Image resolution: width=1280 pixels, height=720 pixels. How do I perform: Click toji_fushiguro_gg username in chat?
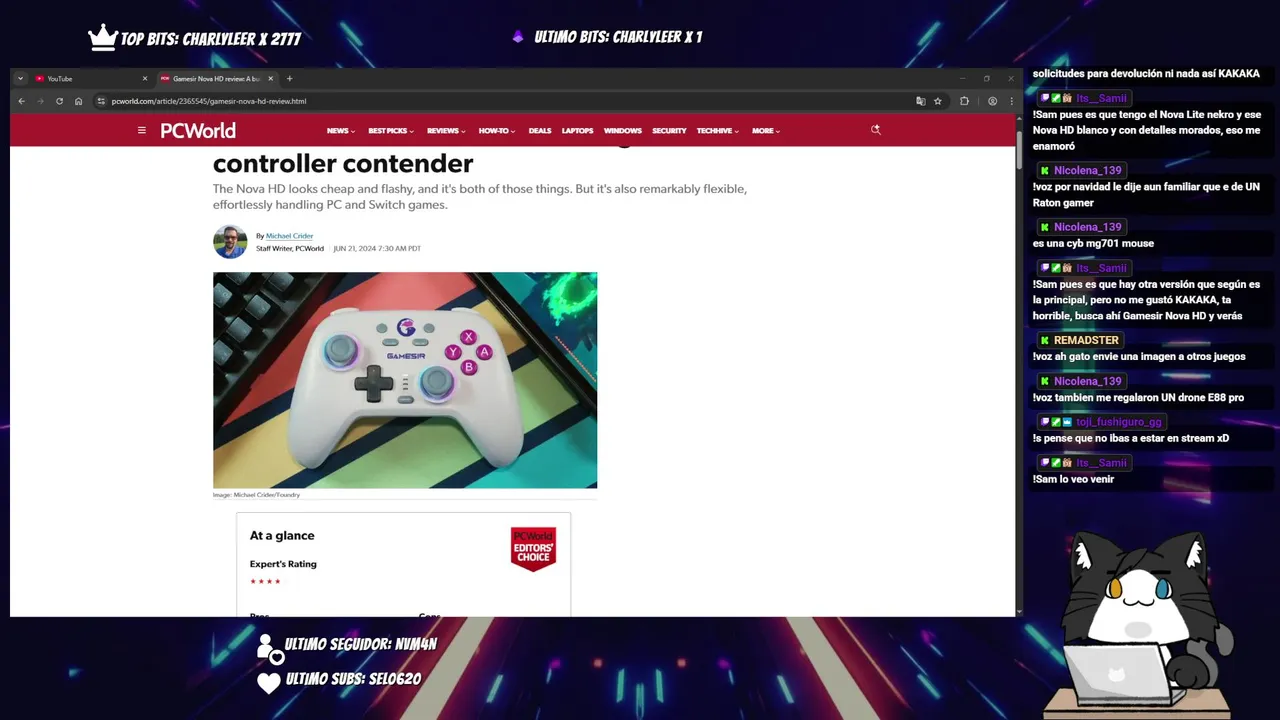[1118, 422]
